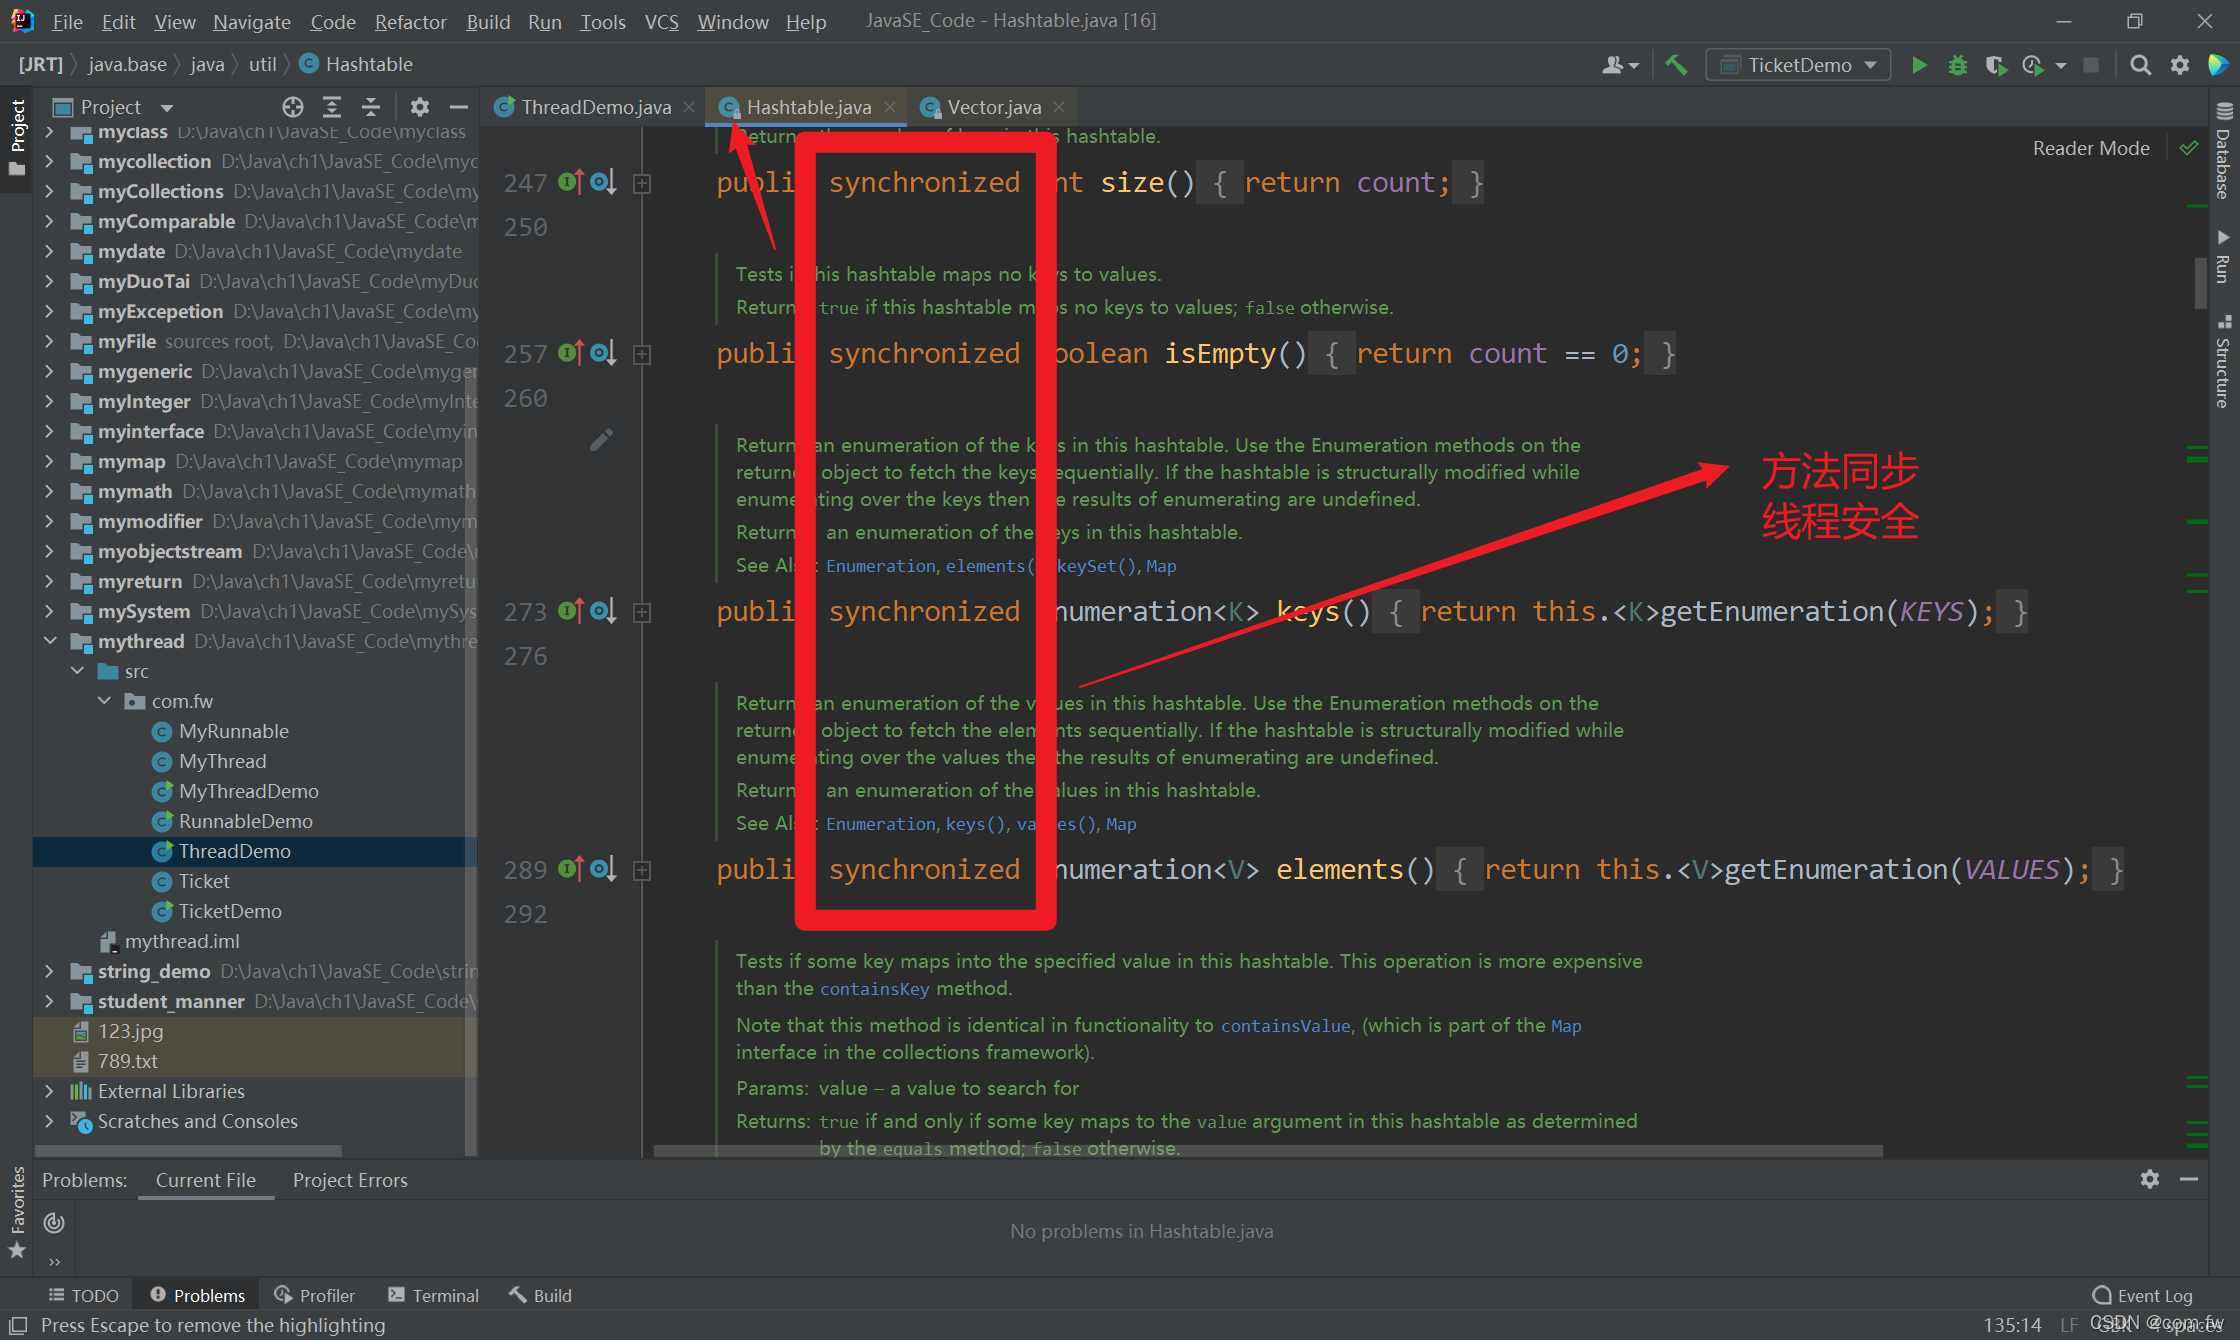2240x1340 pixels.
Task: Collapse the mythread module folder
Action: pos(50,641)
